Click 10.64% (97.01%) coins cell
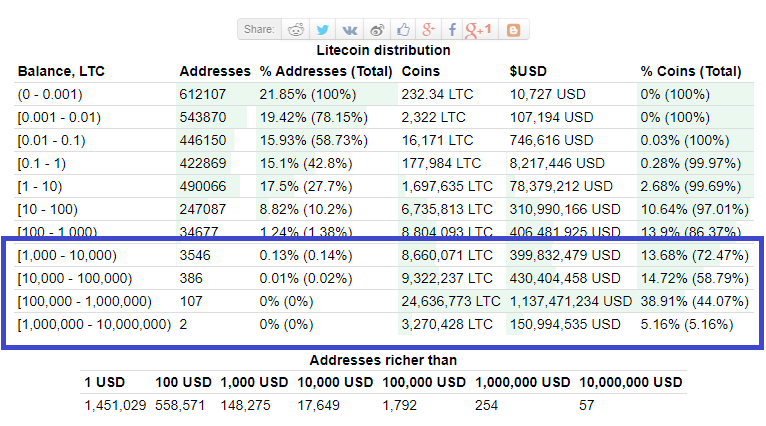The width and height of the screenshot is (766, 426). point(695,209)
